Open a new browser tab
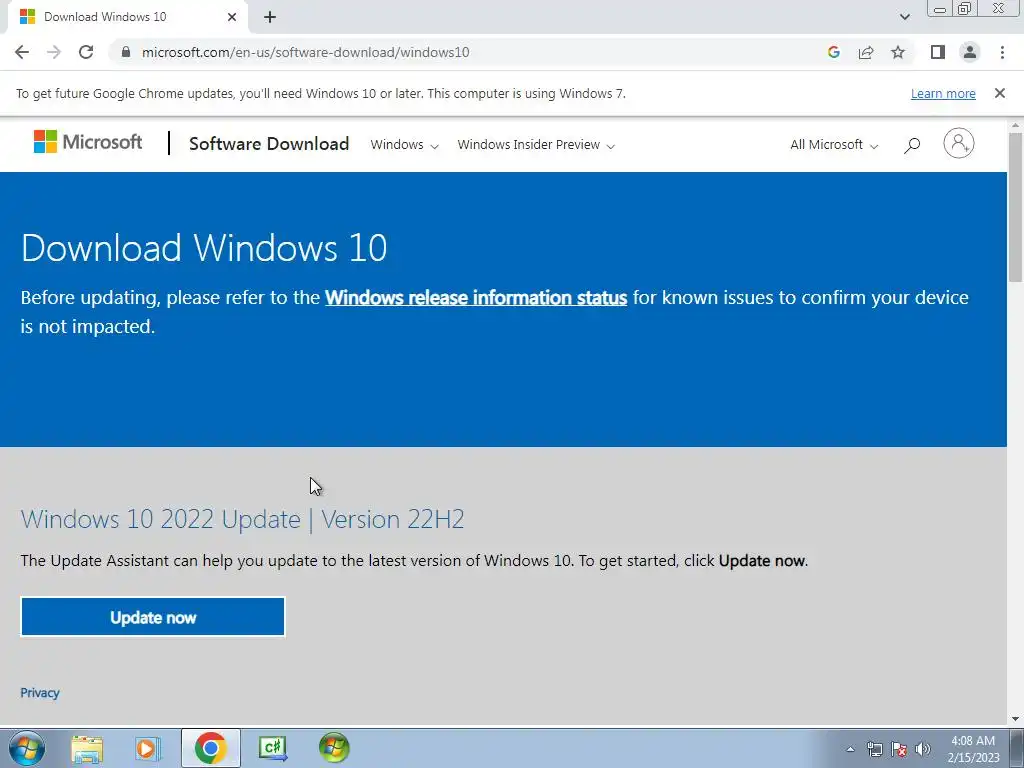 point(270,17)
